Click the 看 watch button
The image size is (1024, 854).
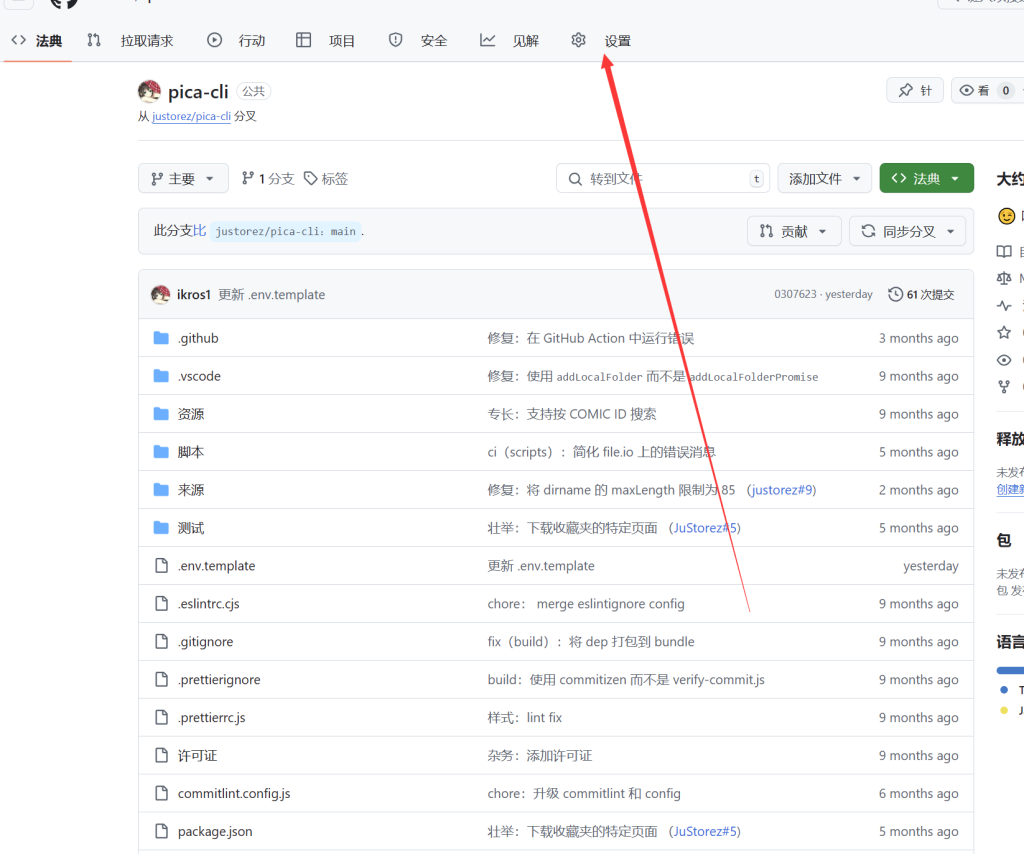click(986, 90)
